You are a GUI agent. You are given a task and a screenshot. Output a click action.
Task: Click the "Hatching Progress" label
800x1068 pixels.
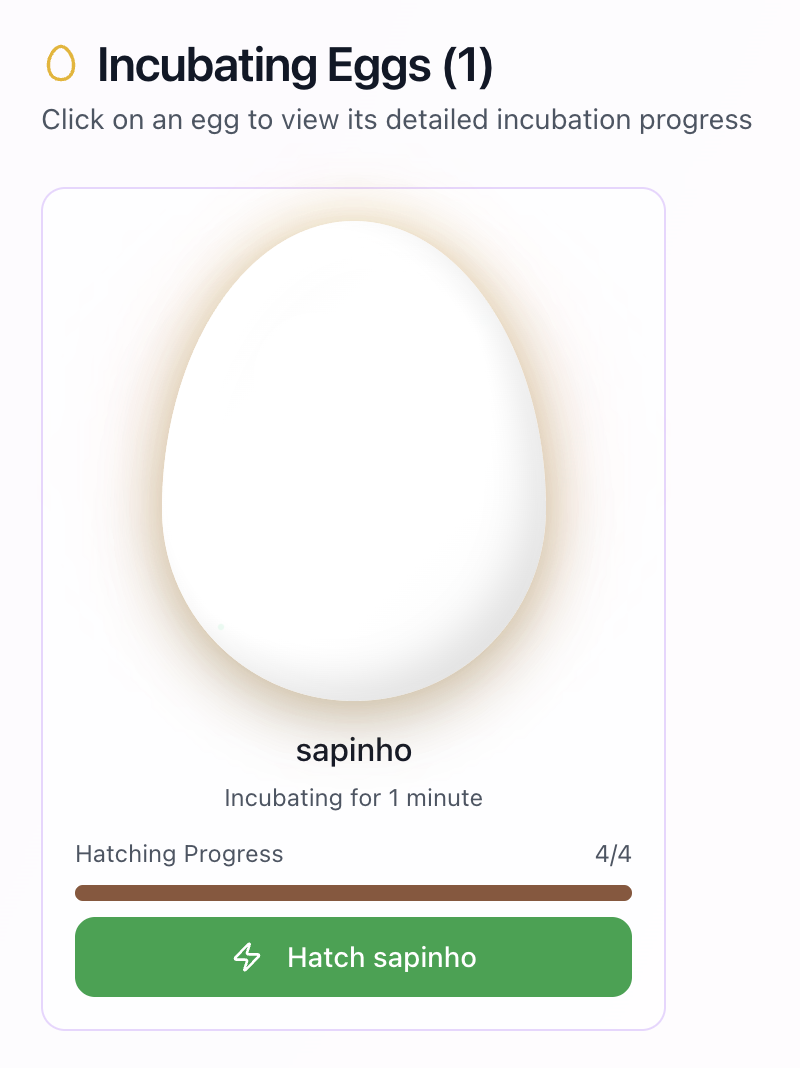(179, 854)
